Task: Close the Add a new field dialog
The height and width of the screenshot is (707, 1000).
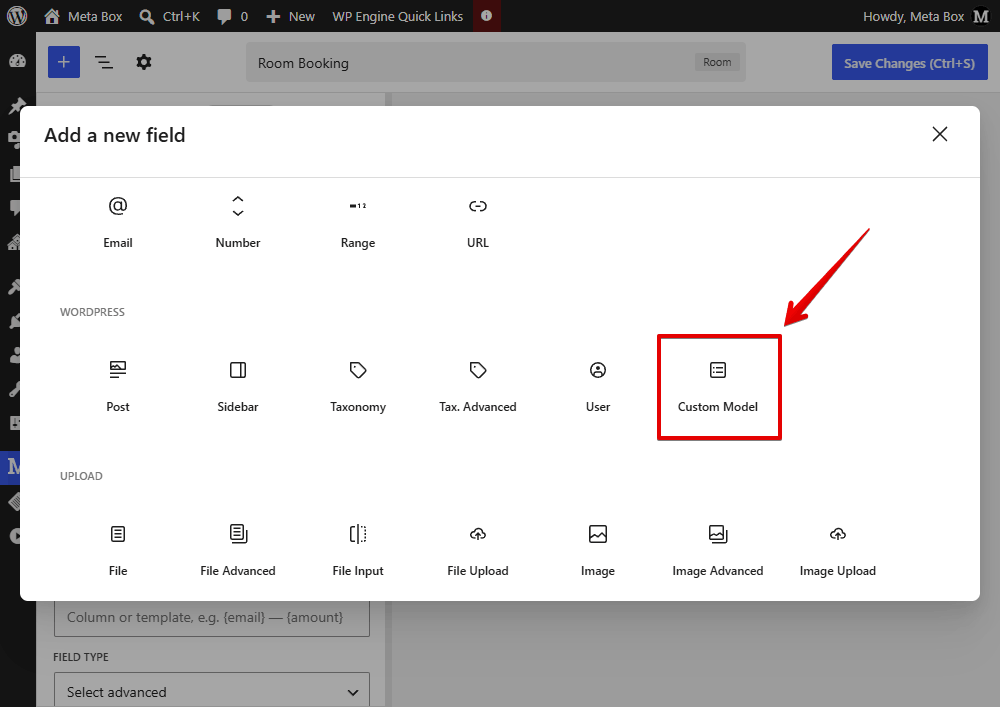Action: tap(939, 134)
